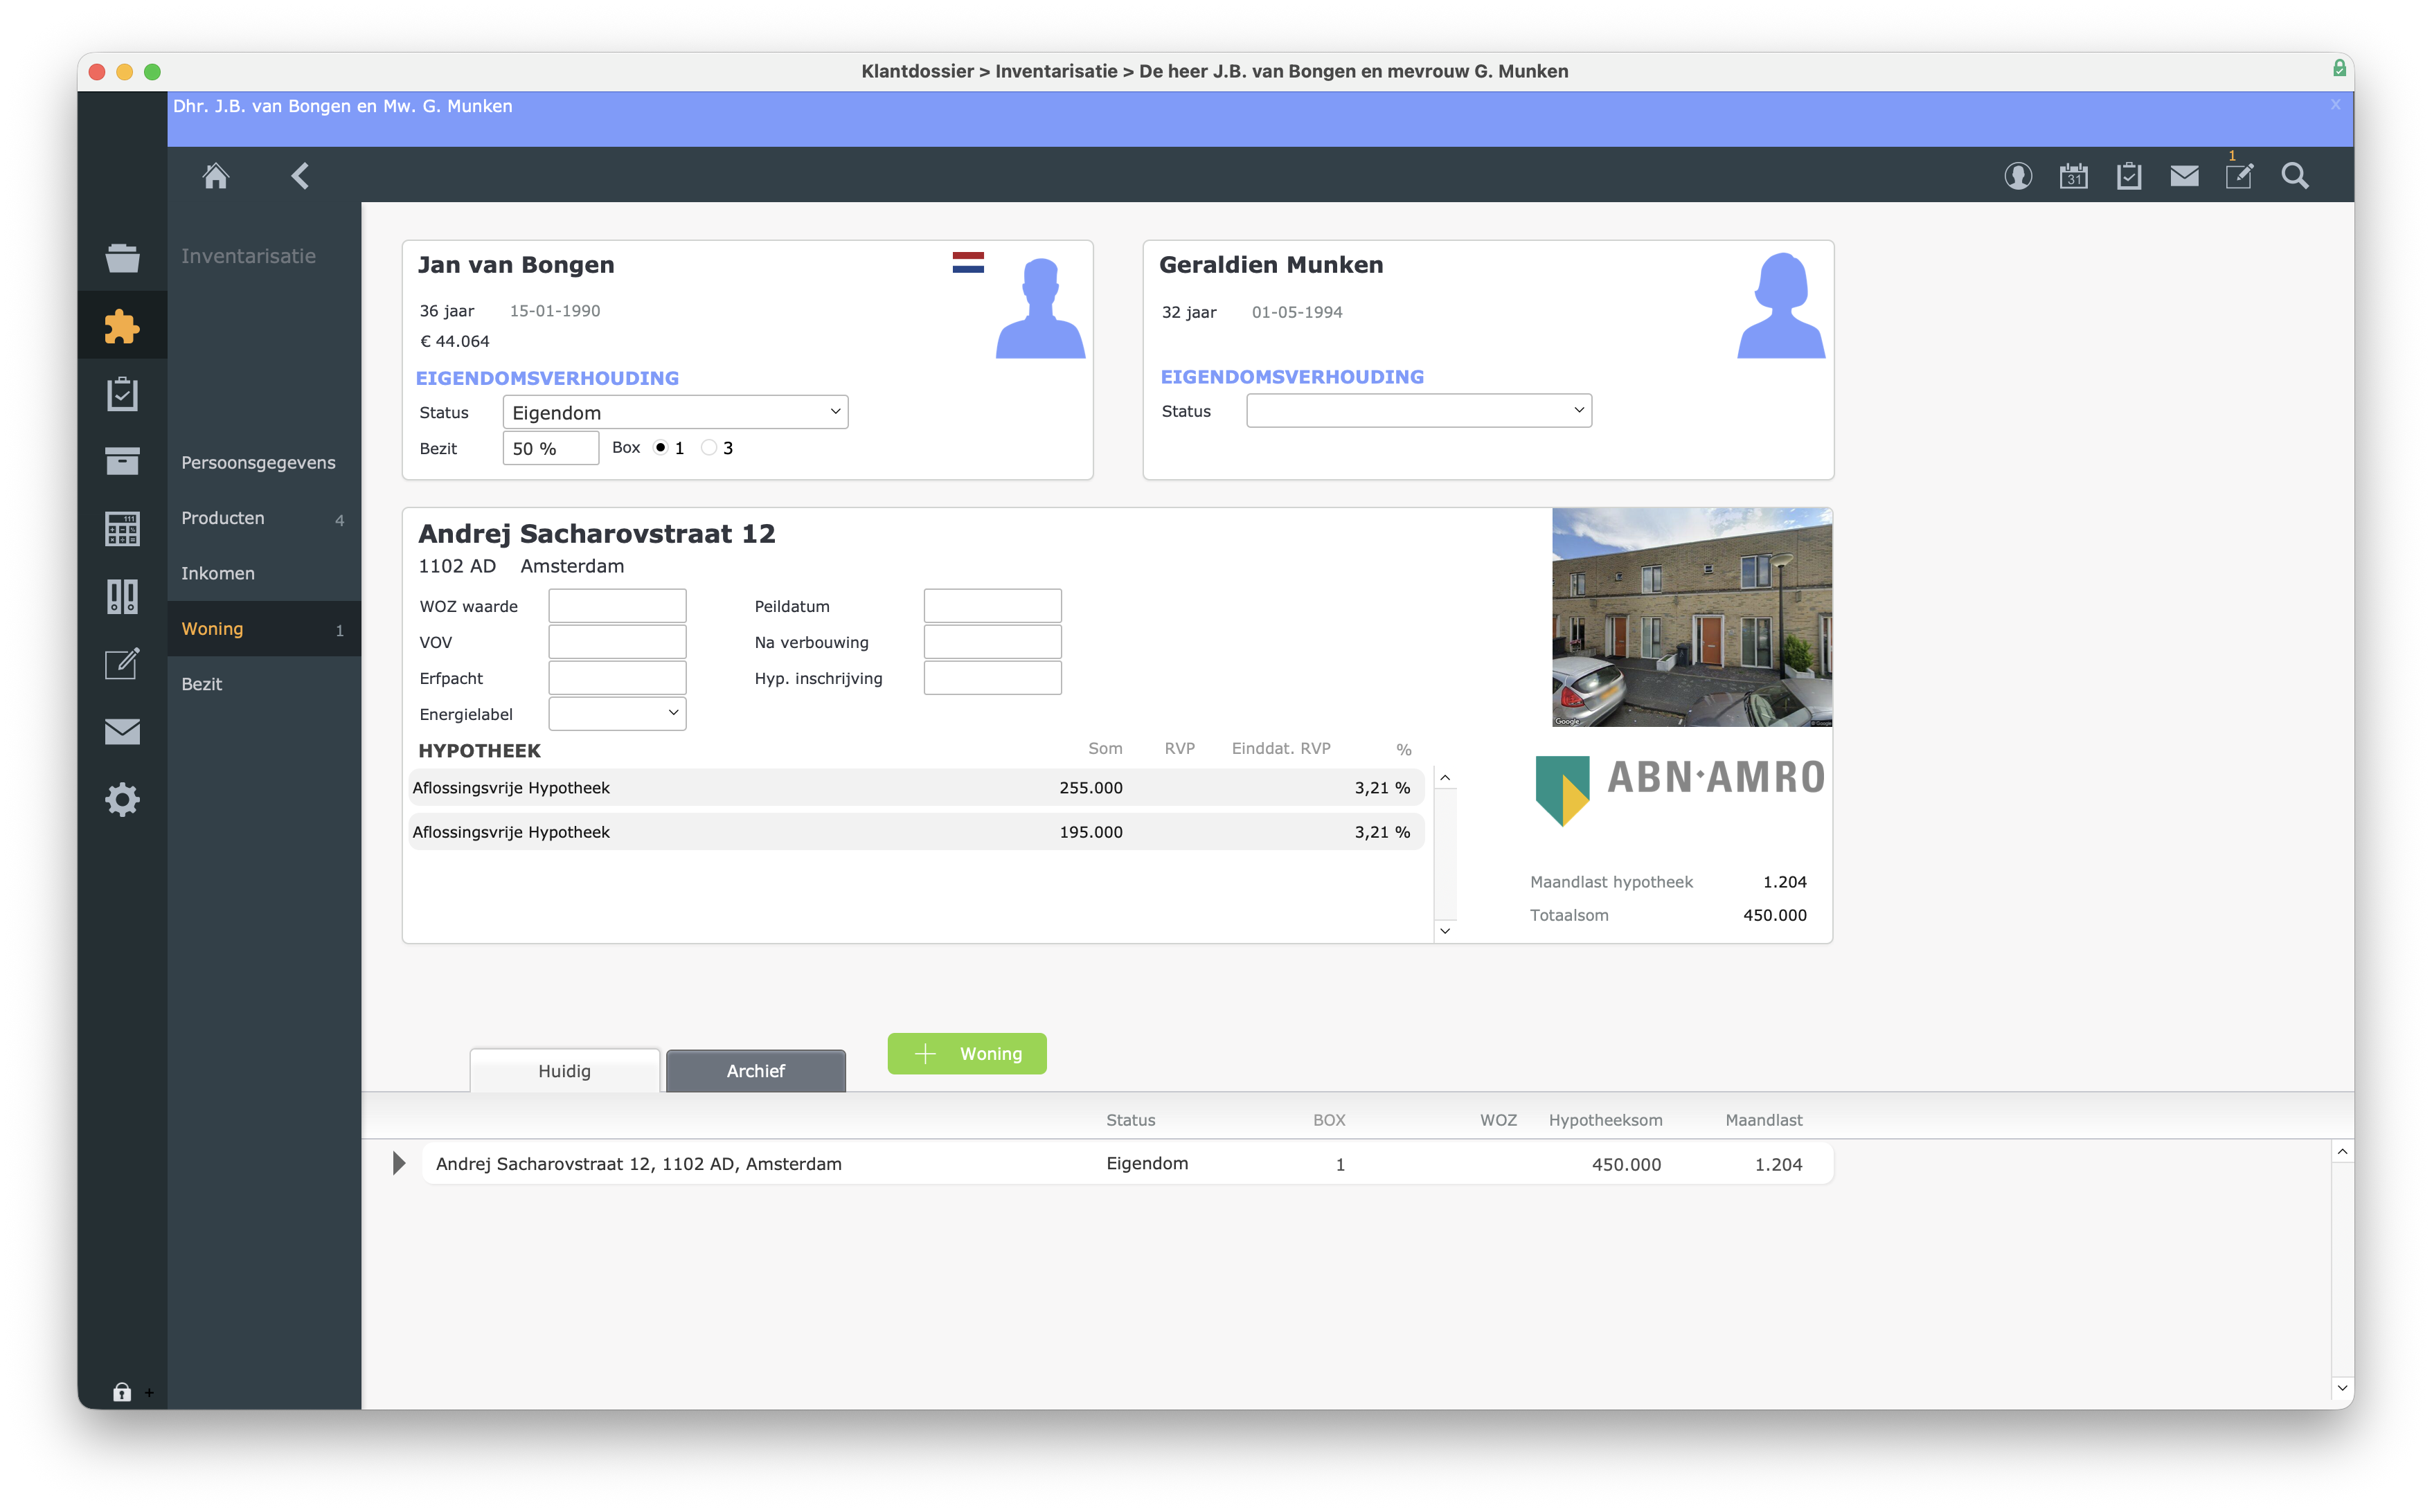The image size is (2432, 1512).
Task: Click the green + Woning button
Action: (x=967, y=1054)
